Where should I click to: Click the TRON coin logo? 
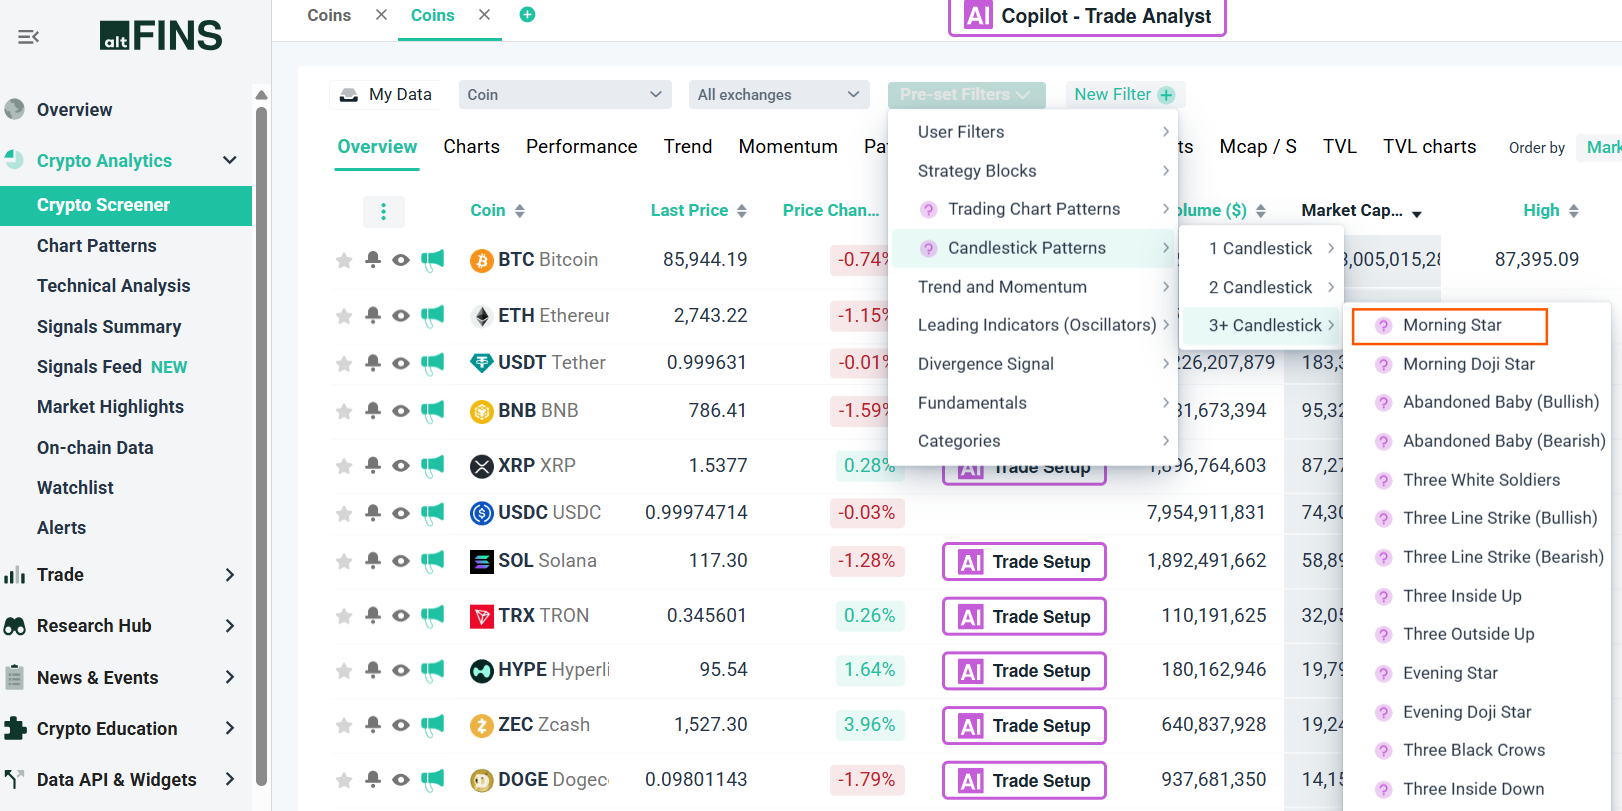[x=482, y=616]
